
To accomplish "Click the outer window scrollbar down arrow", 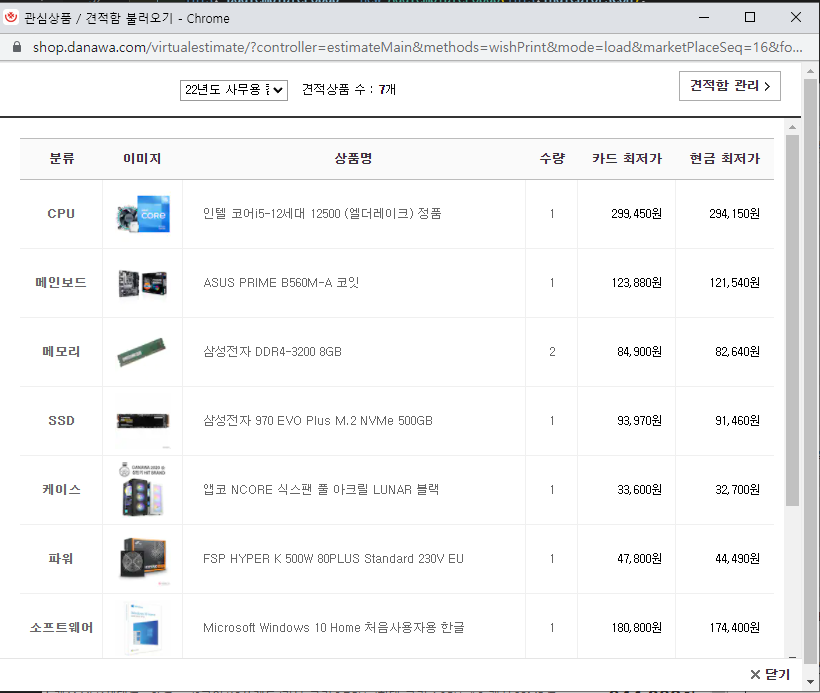I will click(x=811, y=682).
